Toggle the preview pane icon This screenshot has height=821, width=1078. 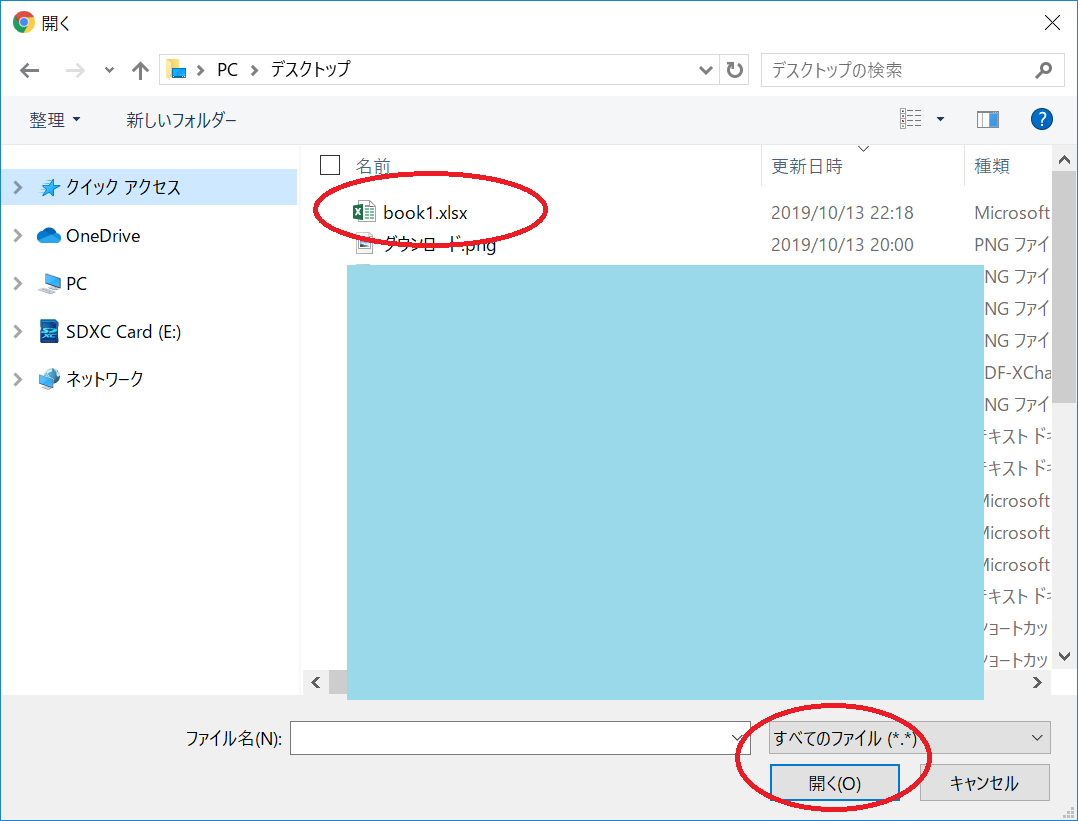[988, 120]
